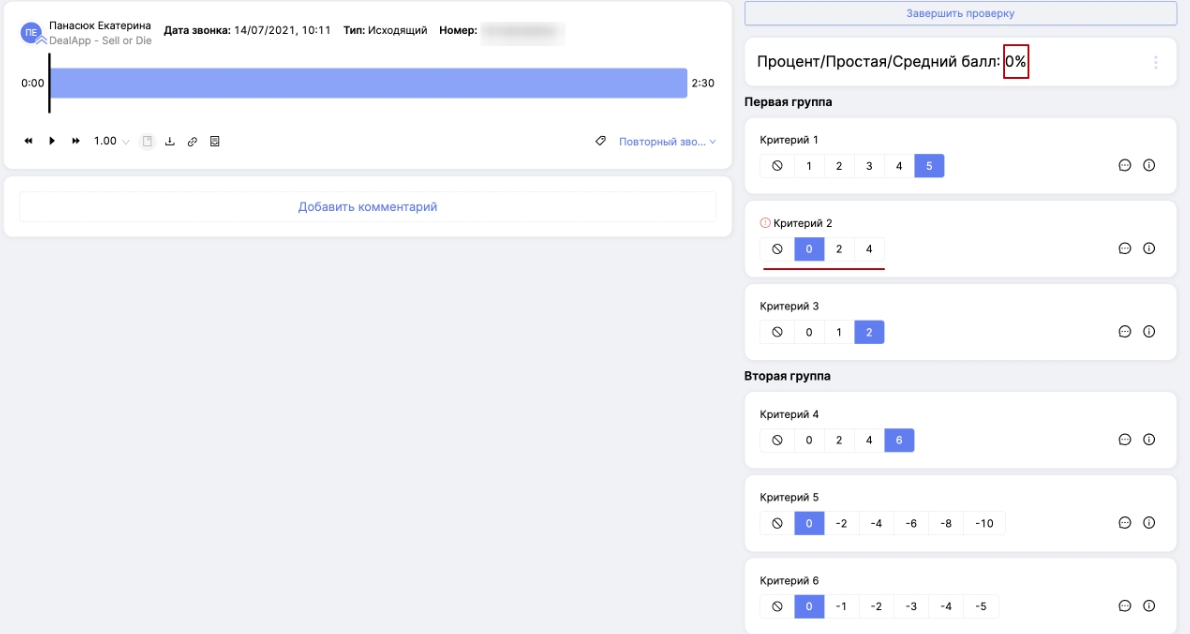Open comment bubble for Критерий 1

point(1124,166)
